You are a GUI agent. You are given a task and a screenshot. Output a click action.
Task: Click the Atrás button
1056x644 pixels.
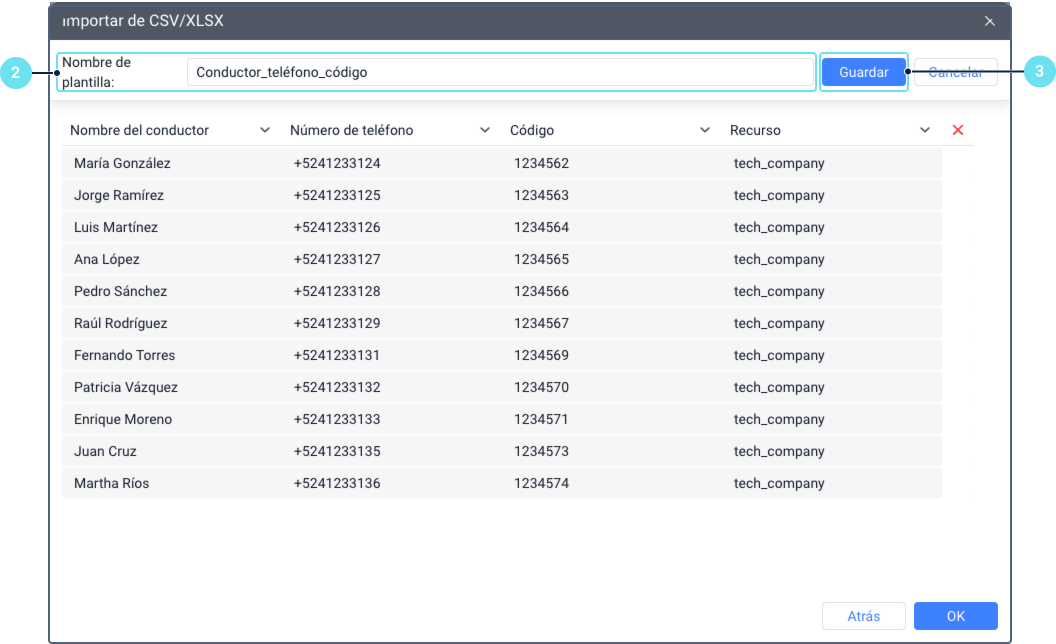pos(863,616)
